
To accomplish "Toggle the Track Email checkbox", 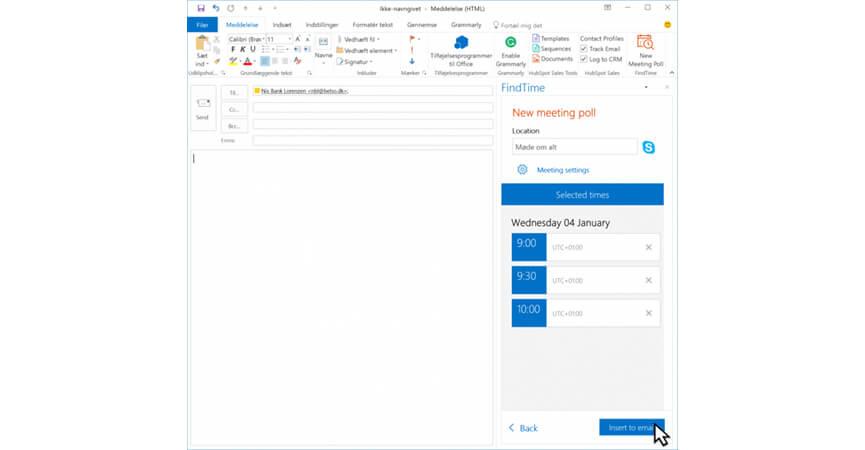I will [584, 49].
